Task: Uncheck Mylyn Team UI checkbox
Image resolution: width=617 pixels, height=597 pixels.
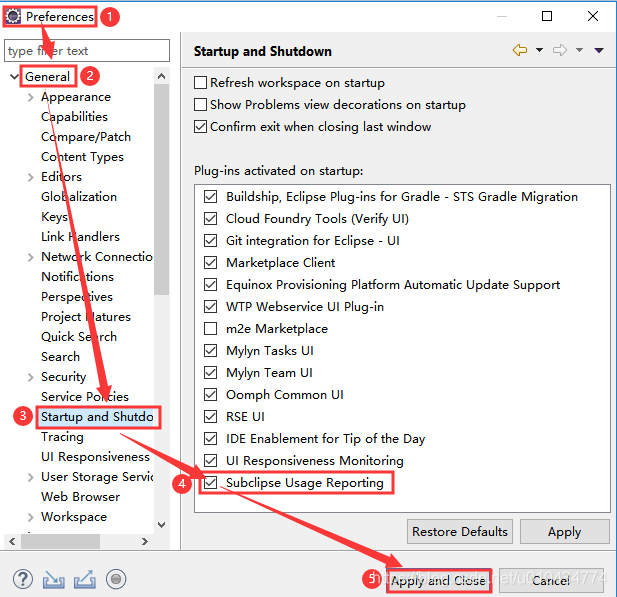Action: point(211,373)
